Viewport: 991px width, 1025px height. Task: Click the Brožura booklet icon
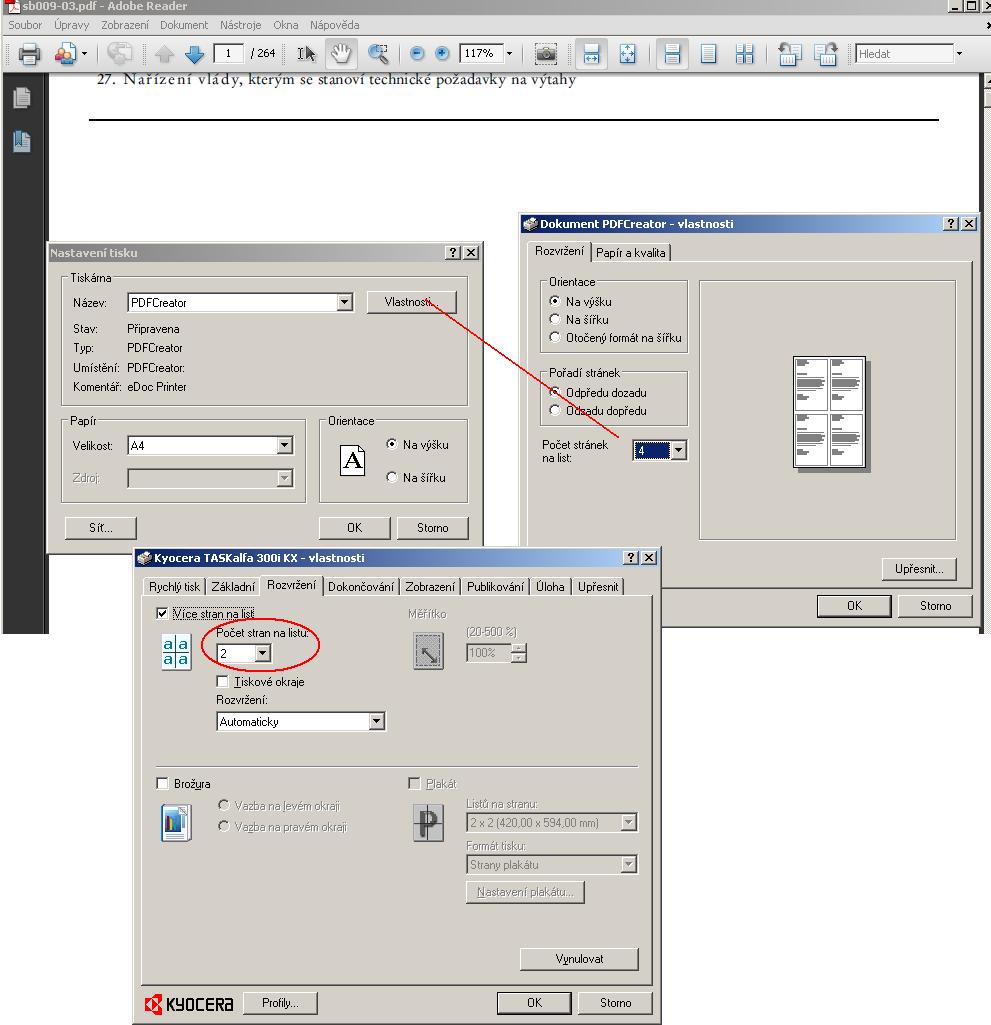[176, 822]
